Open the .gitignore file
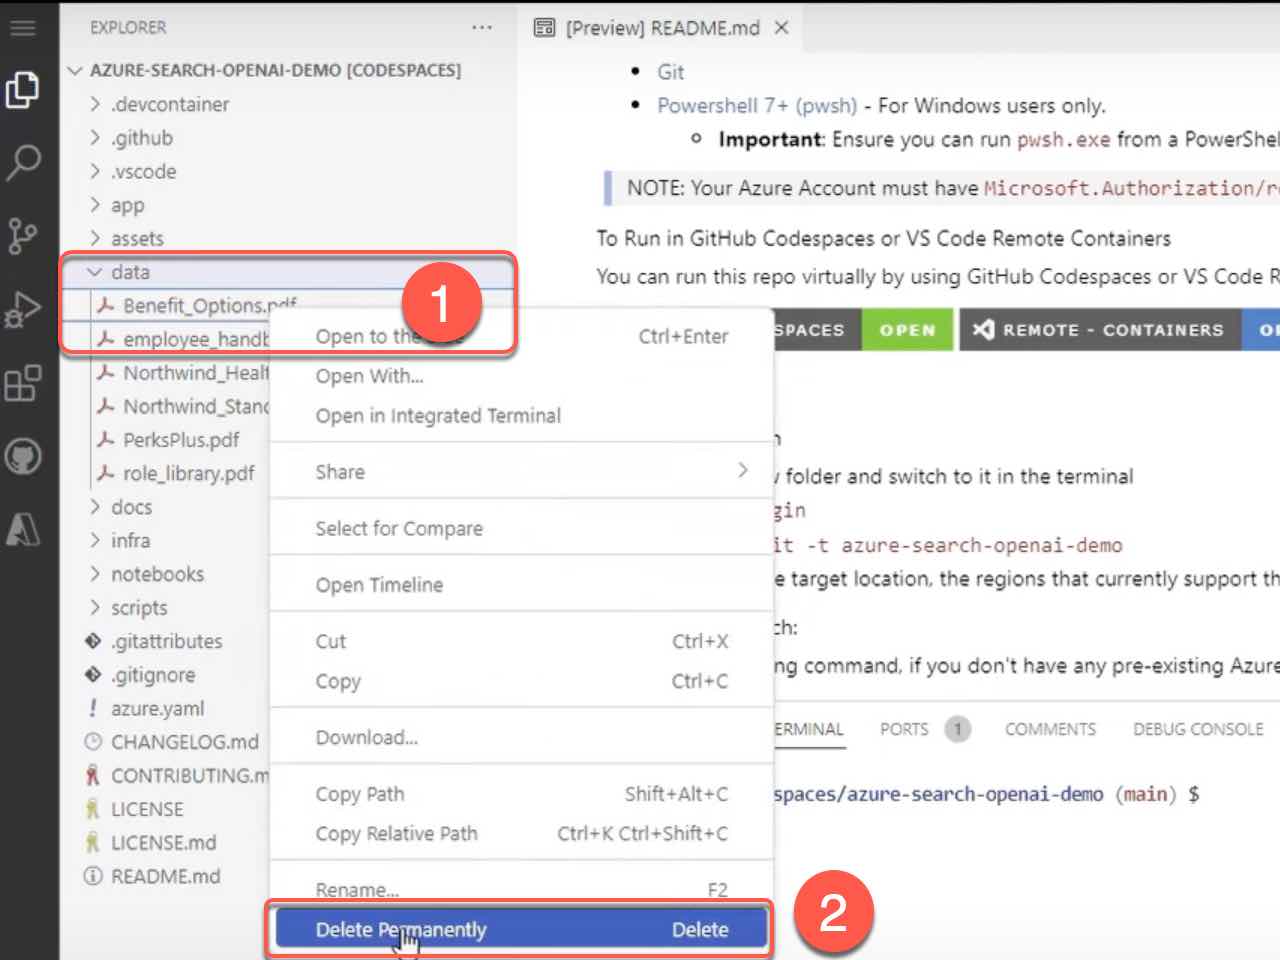This screenshot has height=960, width=1280. (x=141, y=675)
